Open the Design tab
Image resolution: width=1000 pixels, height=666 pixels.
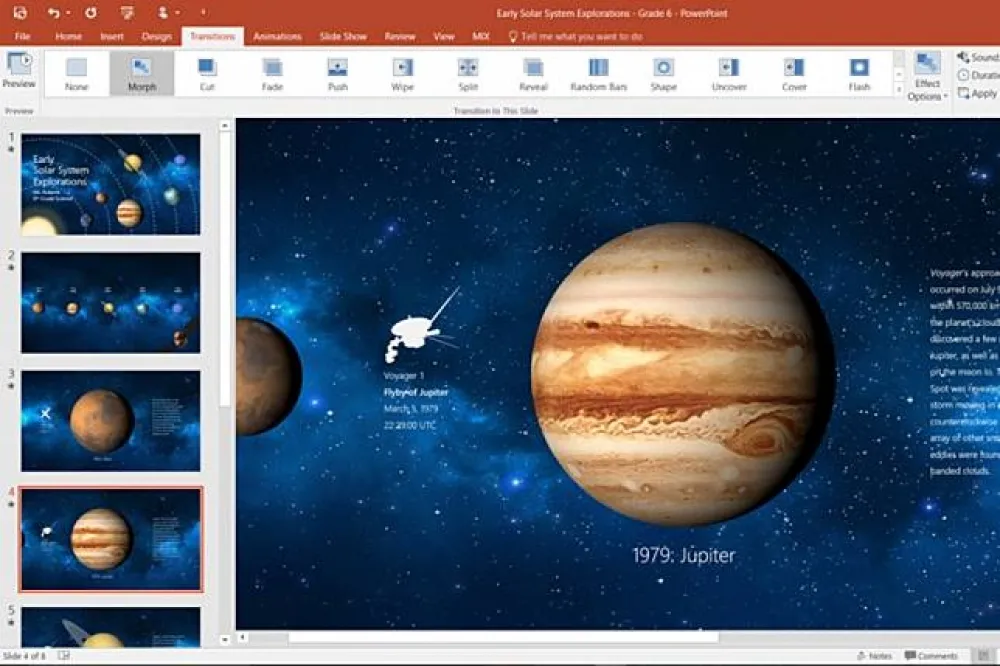coord(156,36)
